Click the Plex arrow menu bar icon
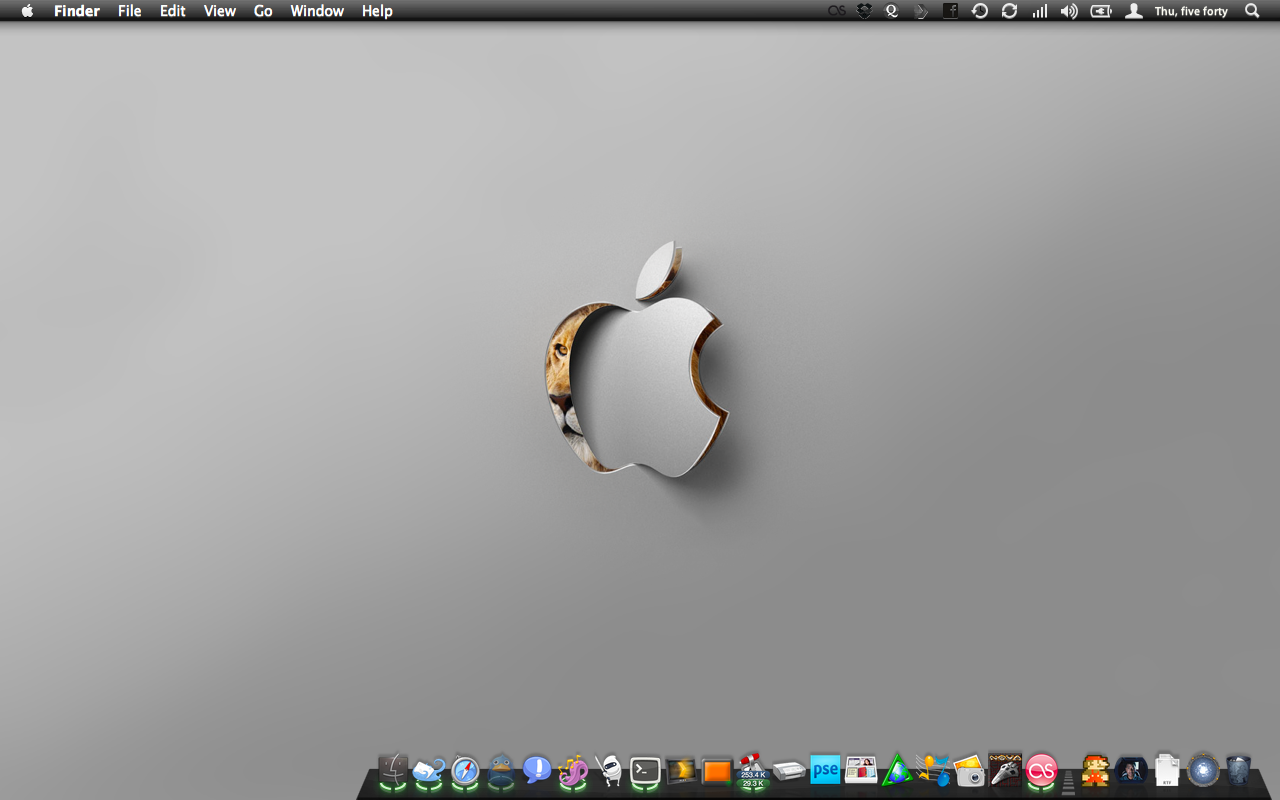This screenshot has height=800, width=1280. tap(921, 11)
